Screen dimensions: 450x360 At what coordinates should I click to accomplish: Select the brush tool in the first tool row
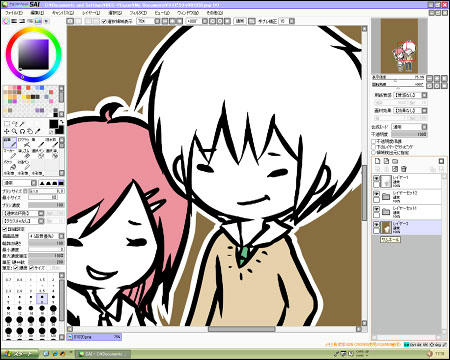(x=38, y=142)
